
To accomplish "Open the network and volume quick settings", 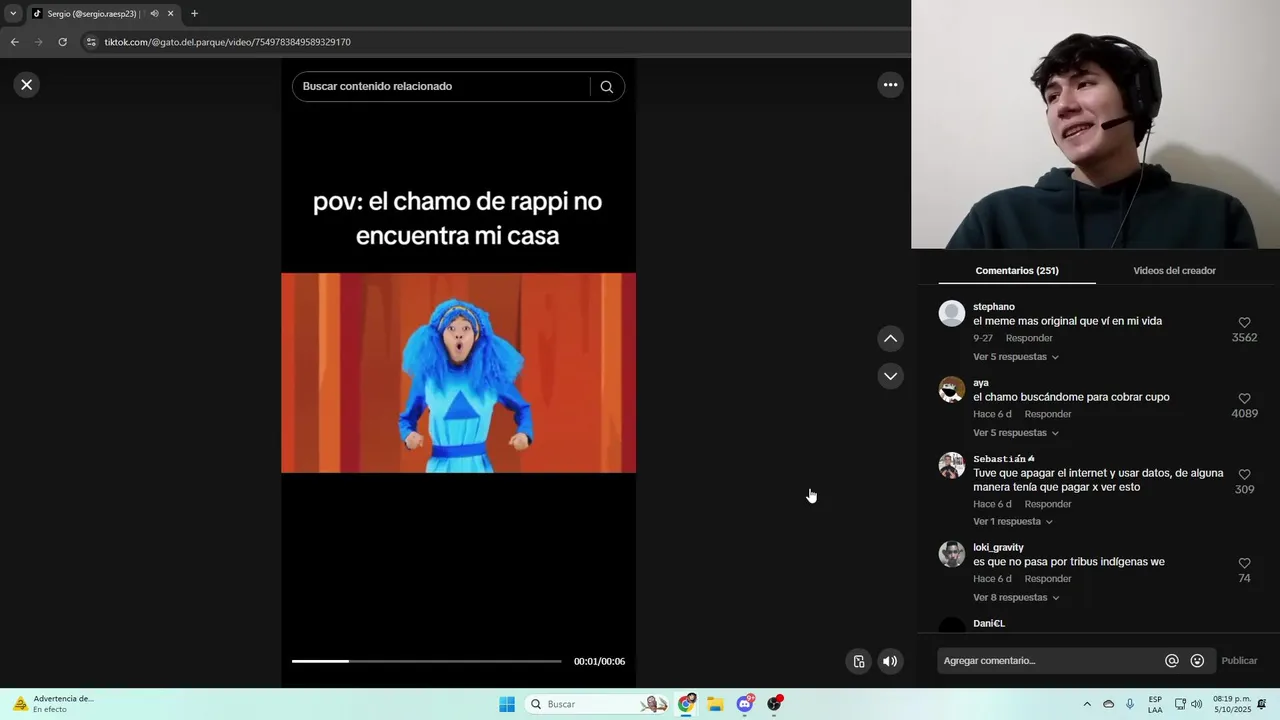I will 1188,704.
